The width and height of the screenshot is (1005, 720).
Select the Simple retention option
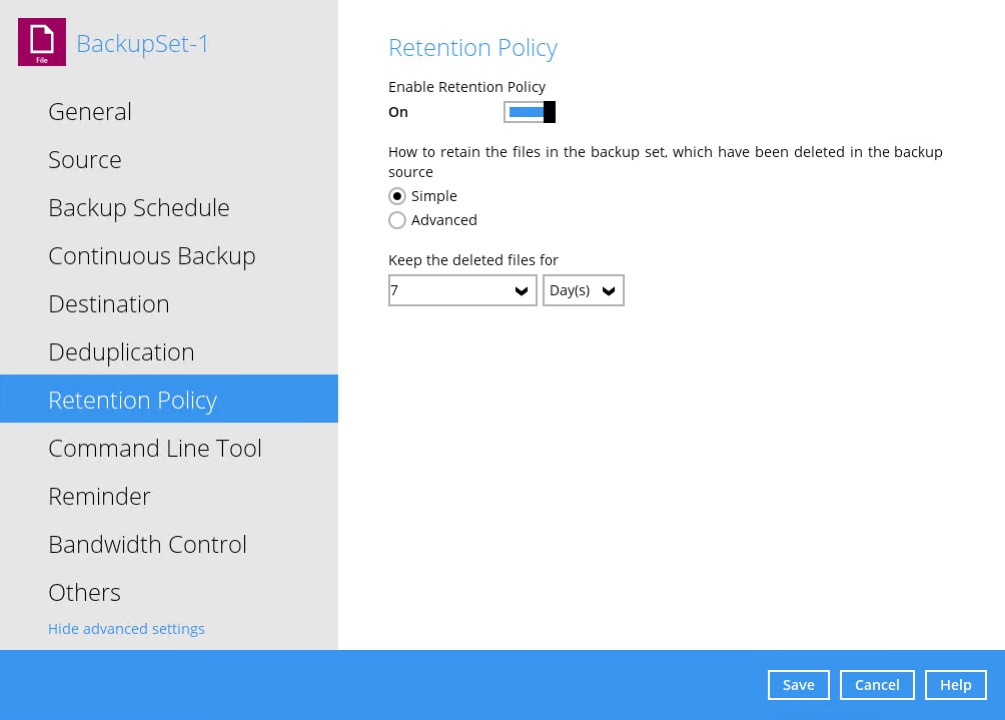point(397,196)
